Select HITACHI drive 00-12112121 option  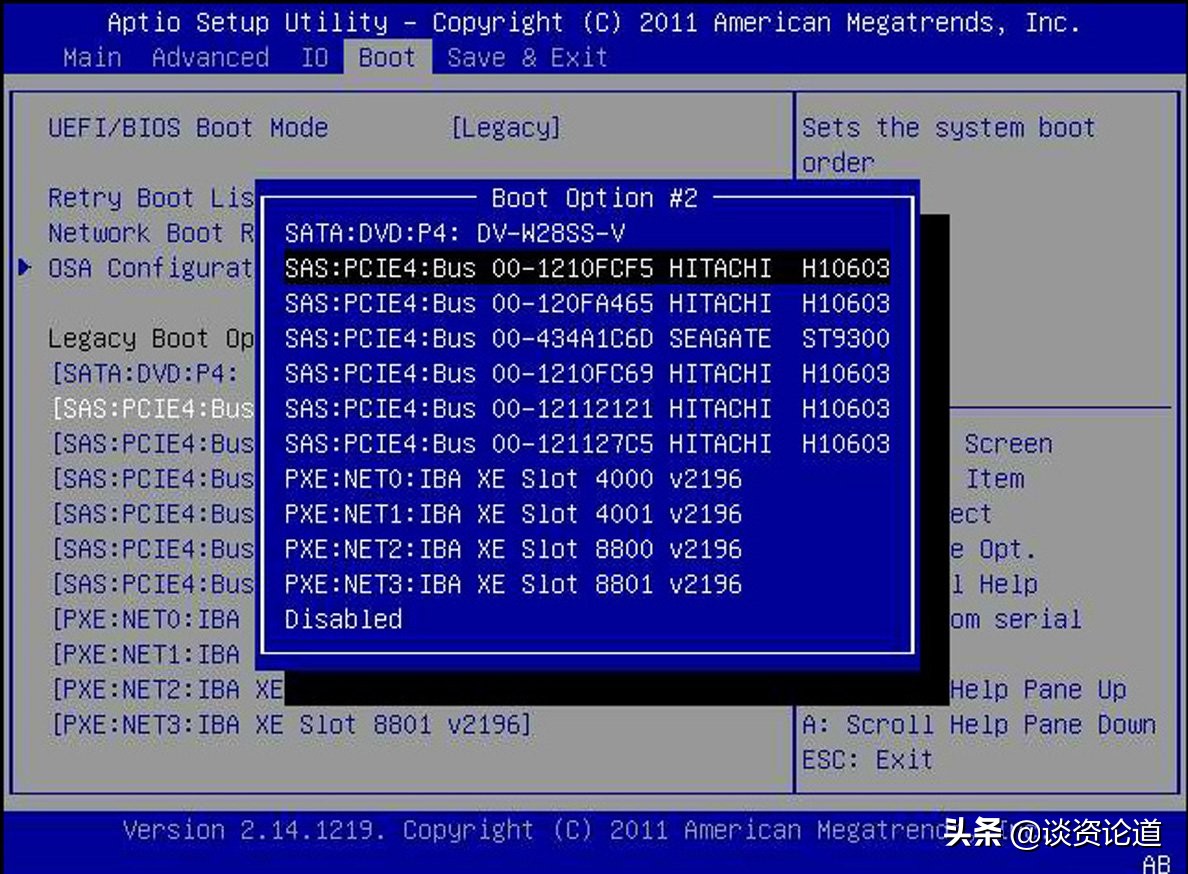[587, 409]
